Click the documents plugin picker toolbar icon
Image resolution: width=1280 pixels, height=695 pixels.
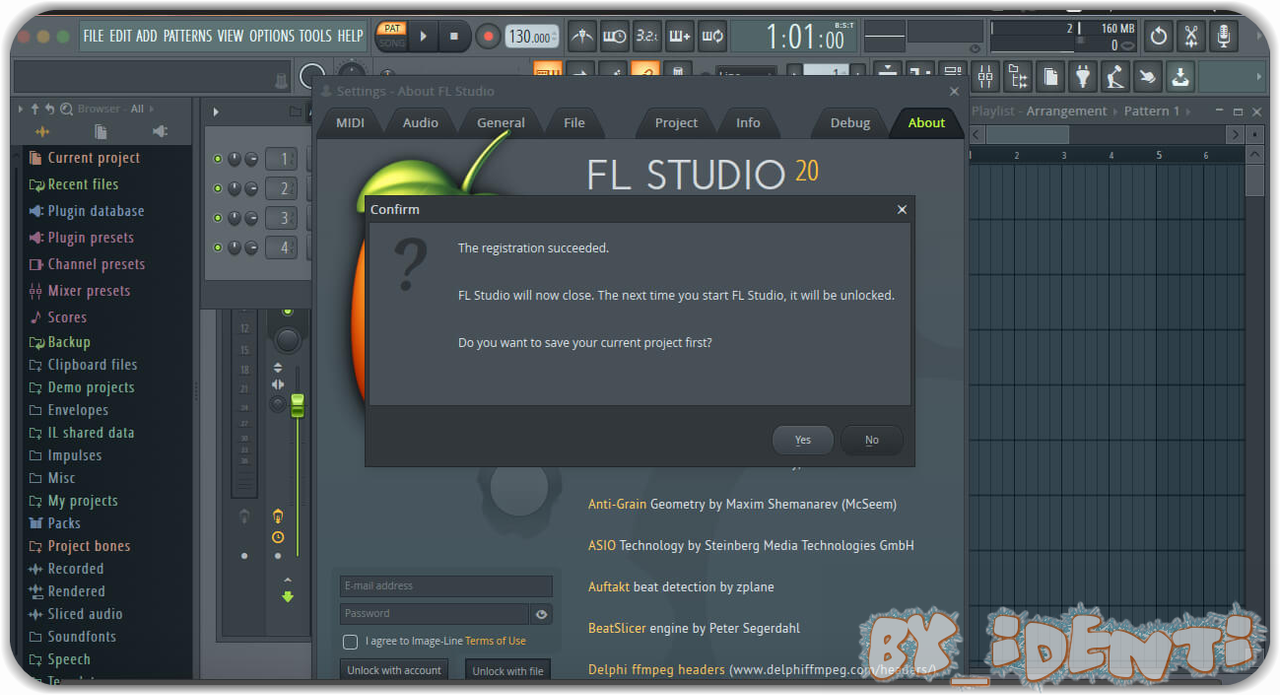[1050, 76]
